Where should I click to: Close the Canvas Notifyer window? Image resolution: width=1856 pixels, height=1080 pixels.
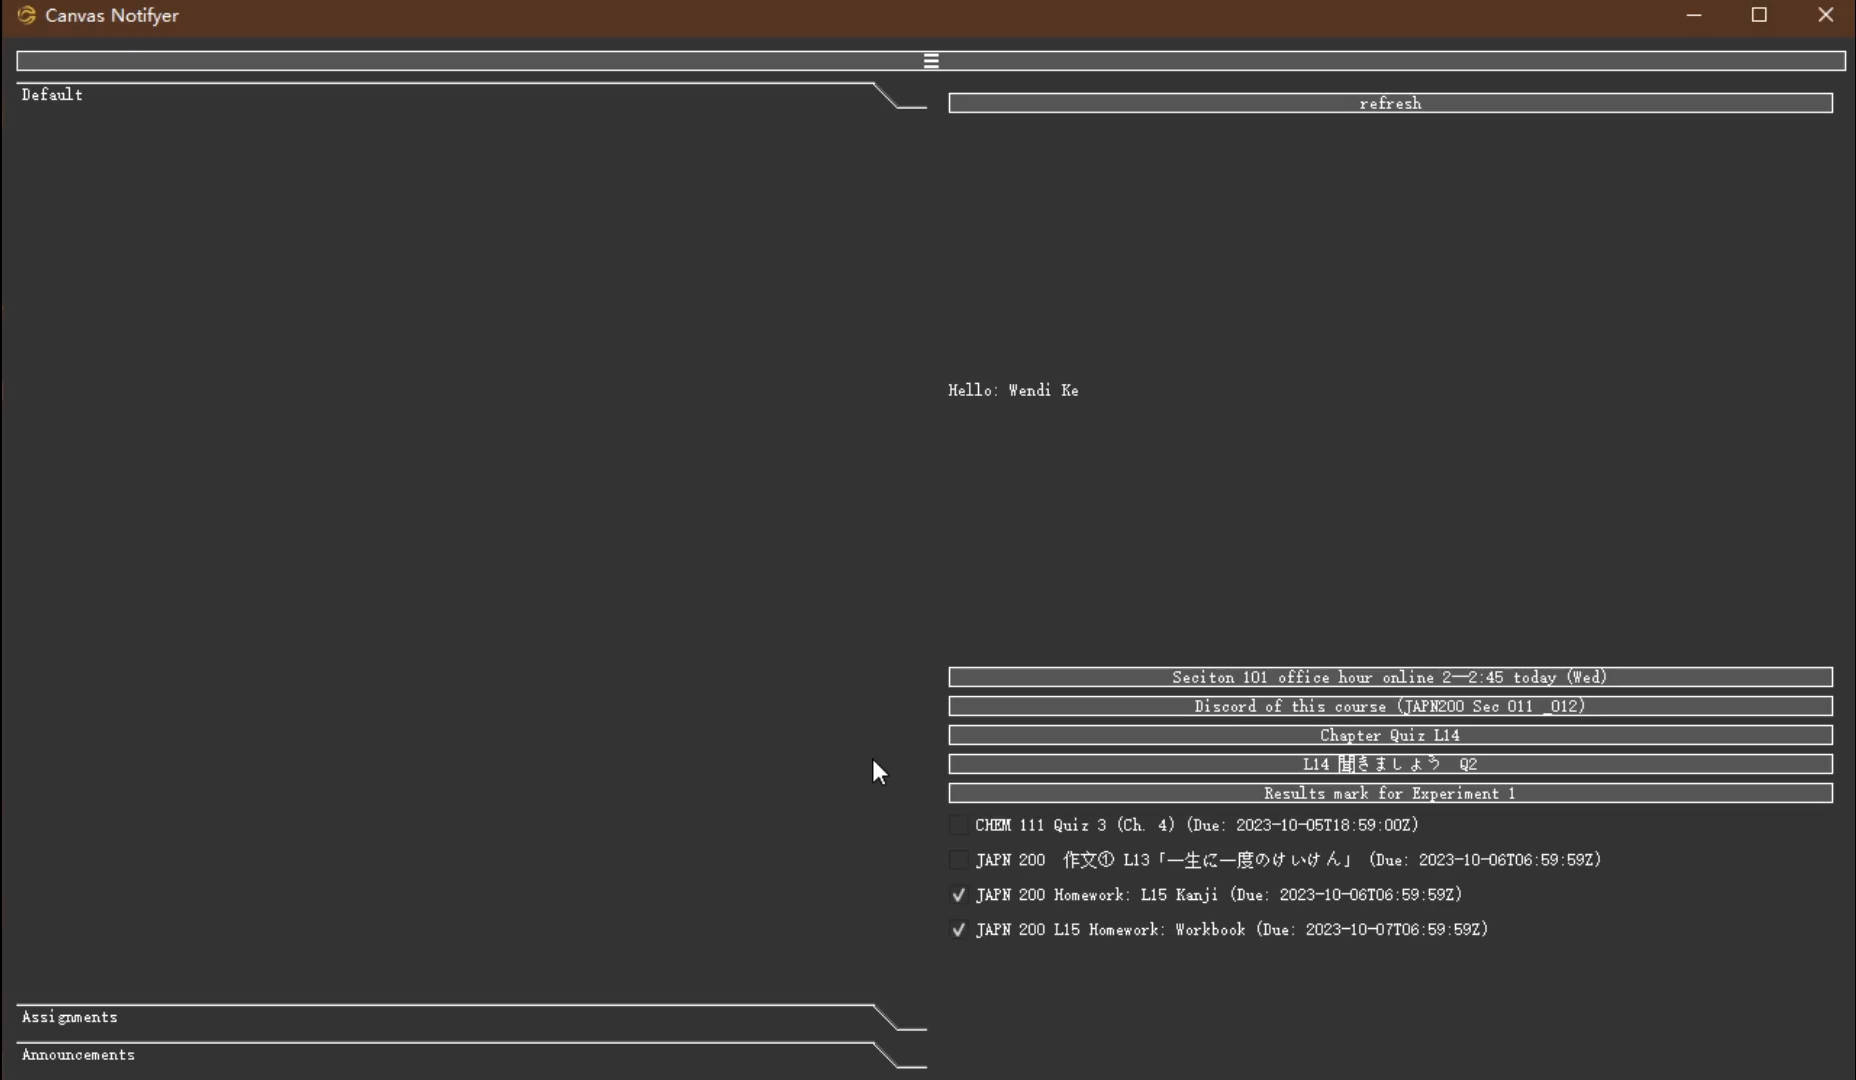click(1825, 15)
